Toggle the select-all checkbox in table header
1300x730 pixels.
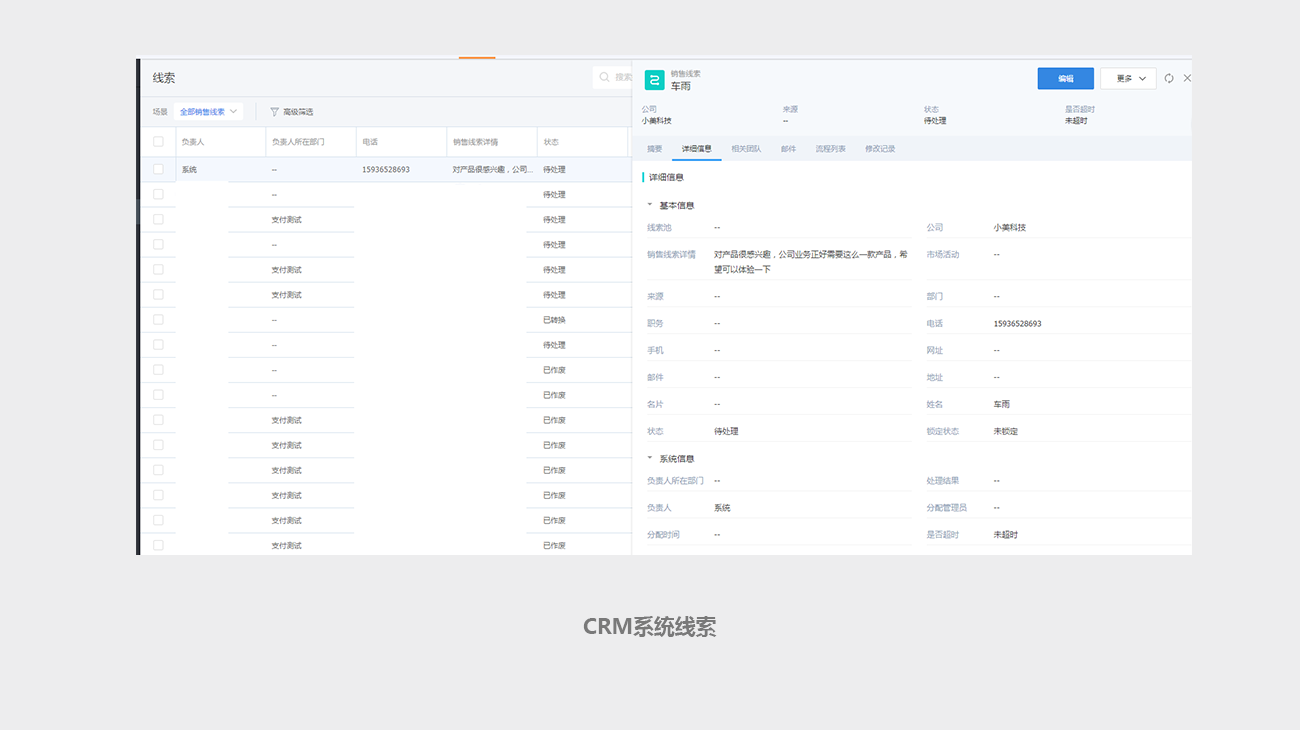[x=158, y=142]
